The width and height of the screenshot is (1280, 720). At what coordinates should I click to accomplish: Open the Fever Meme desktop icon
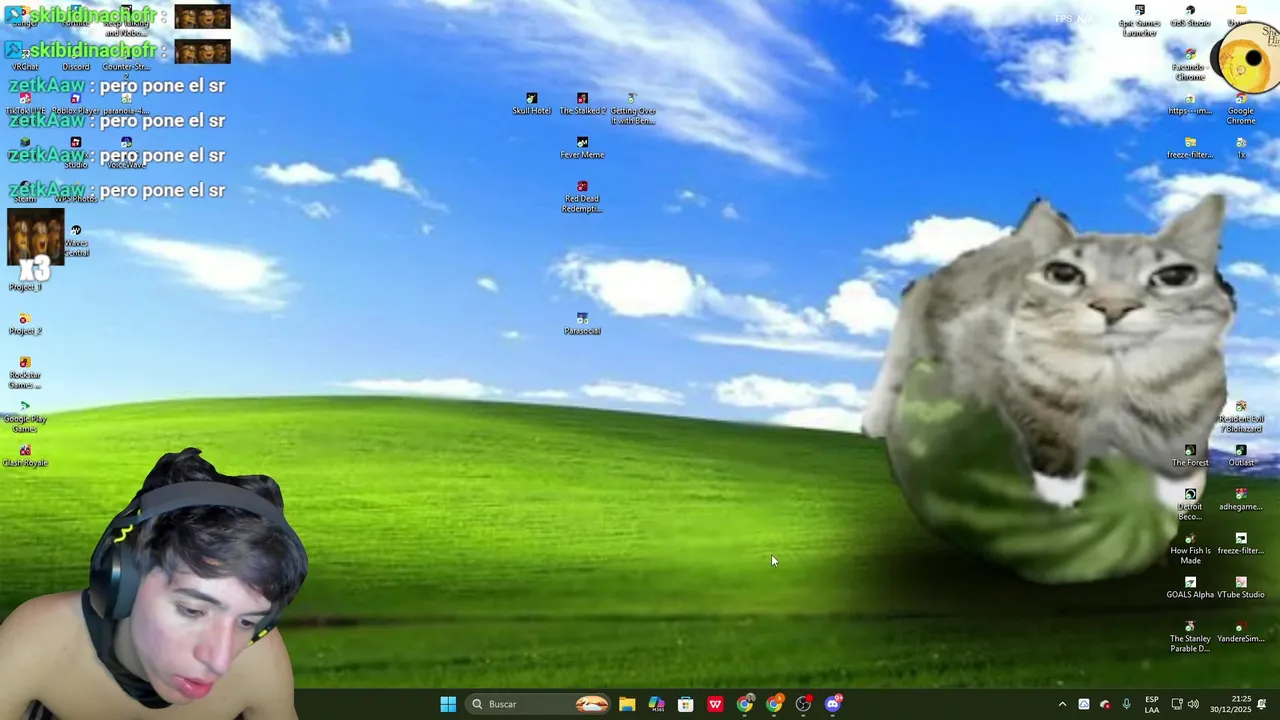point(582,148)
